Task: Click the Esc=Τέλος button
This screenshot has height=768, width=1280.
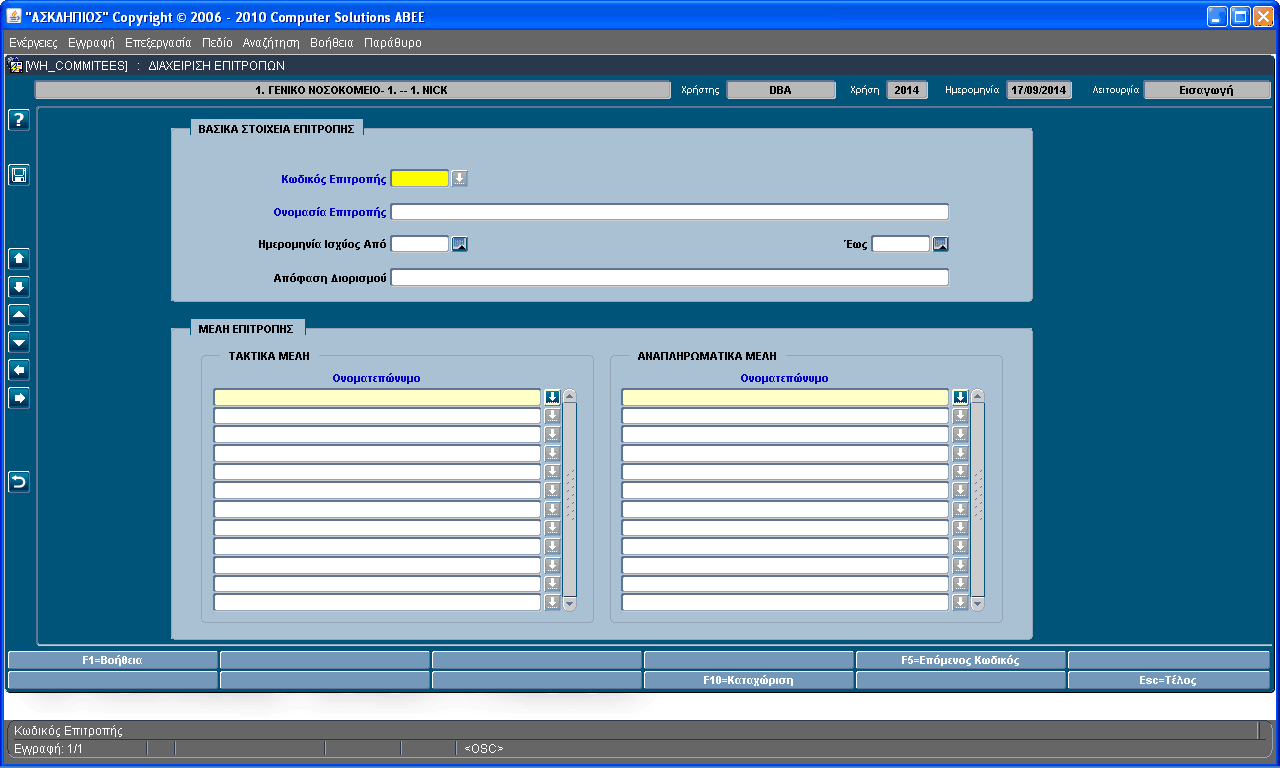Action: click(1169, 680)
